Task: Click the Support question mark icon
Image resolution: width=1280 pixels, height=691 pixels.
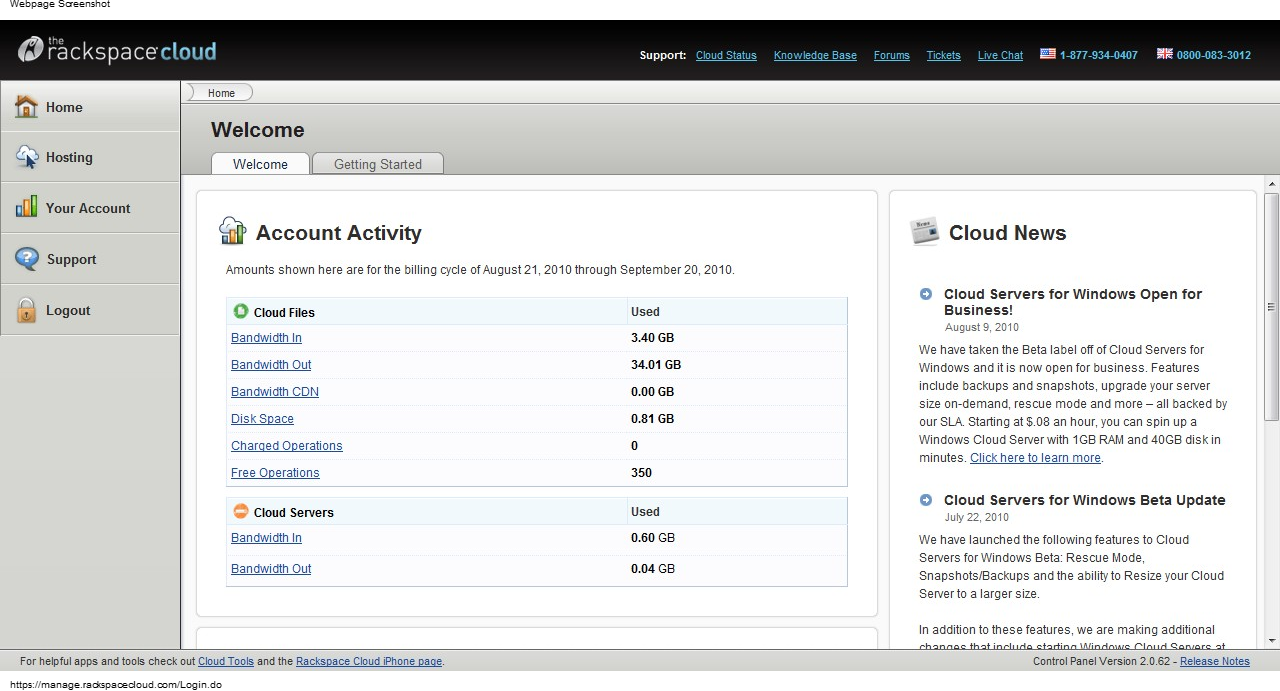Action: [x=27, y=259]
